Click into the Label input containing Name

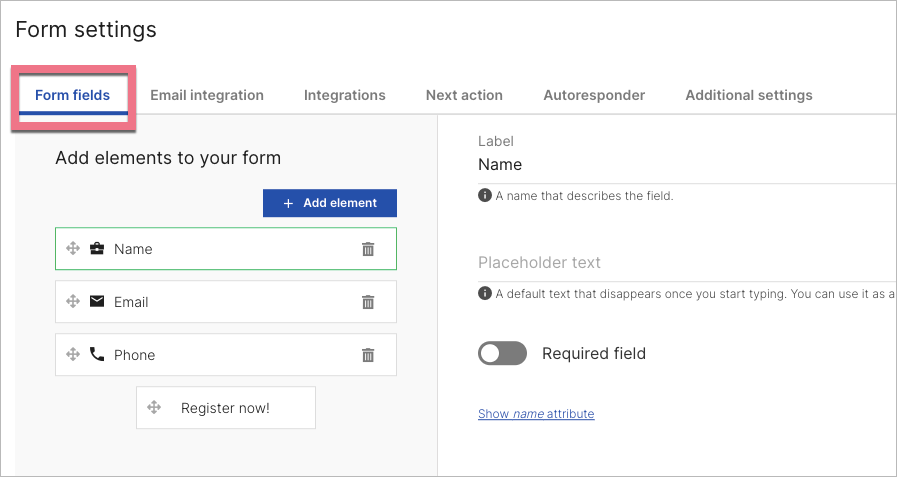680,165
